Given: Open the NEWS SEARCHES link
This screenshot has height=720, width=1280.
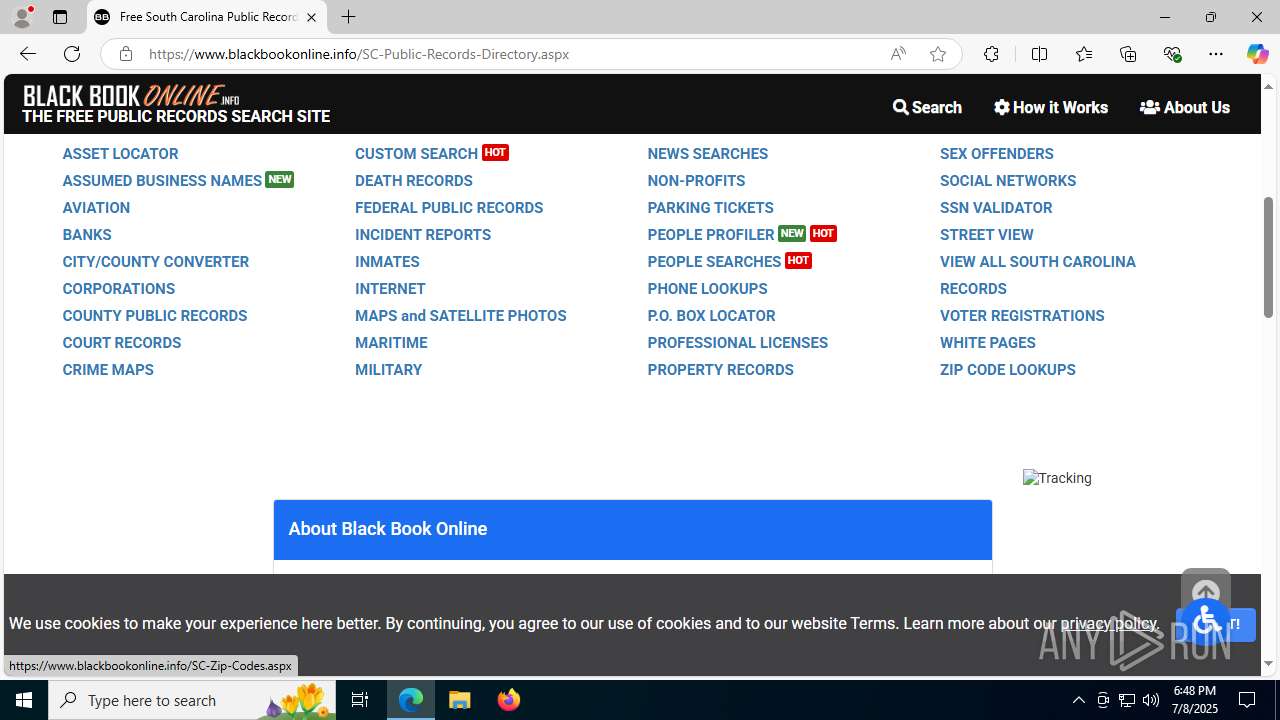Looking at the screenshot, I should (x=708, y=154).
